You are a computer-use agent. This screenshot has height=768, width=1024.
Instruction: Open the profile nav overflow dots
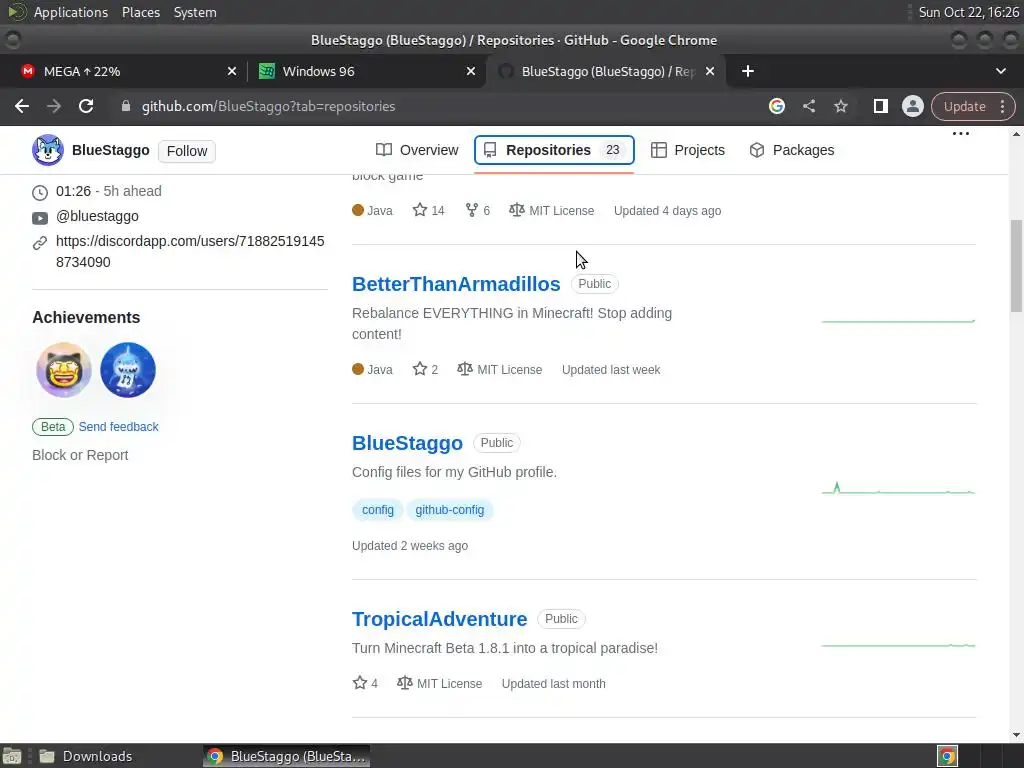(x=961, y=134)
